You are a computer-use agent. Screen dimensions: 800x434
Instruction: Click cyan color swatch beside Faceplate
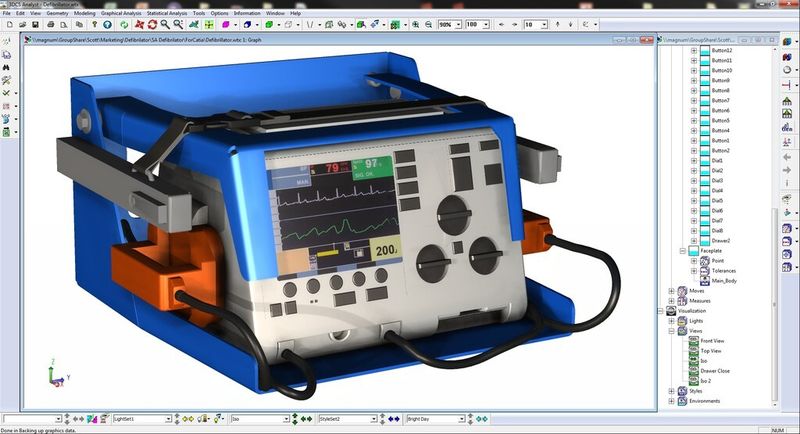point(693,251)
